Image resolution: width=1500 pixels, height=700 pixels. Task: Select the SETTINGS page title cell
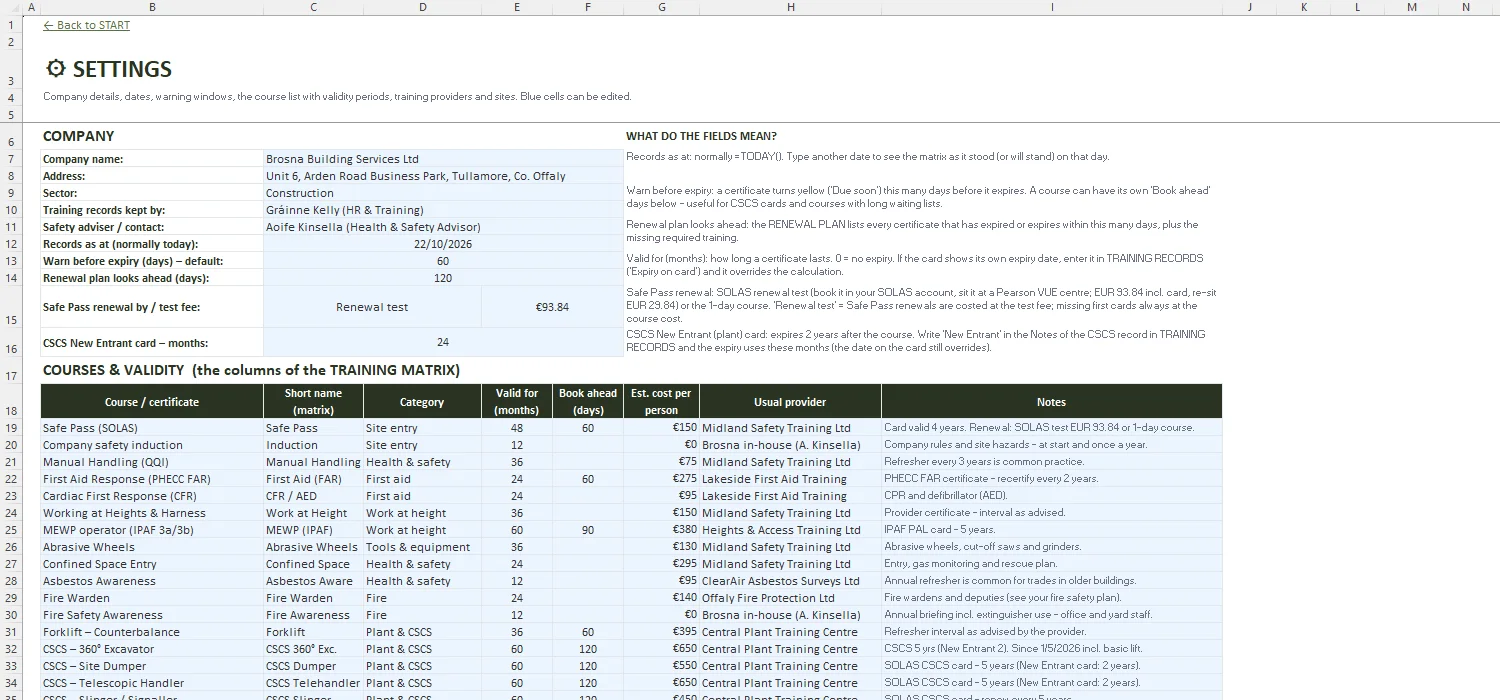click(109, 69)
